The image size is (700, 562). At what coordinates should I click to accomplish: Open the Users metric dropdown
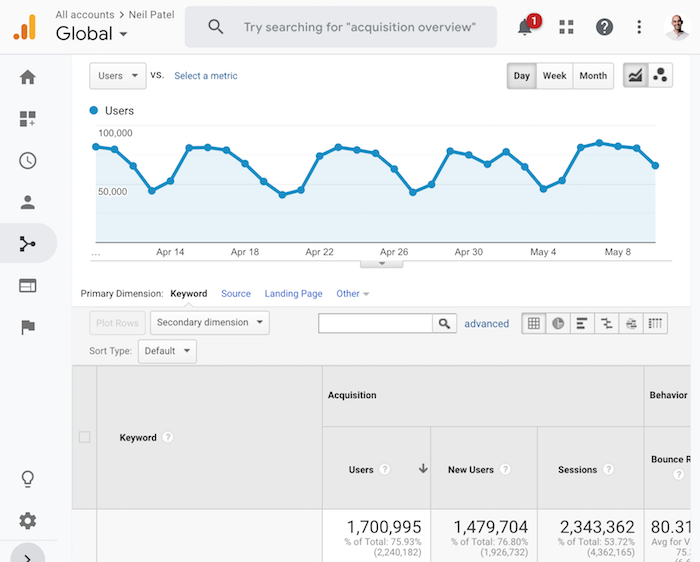pos(118,76)
